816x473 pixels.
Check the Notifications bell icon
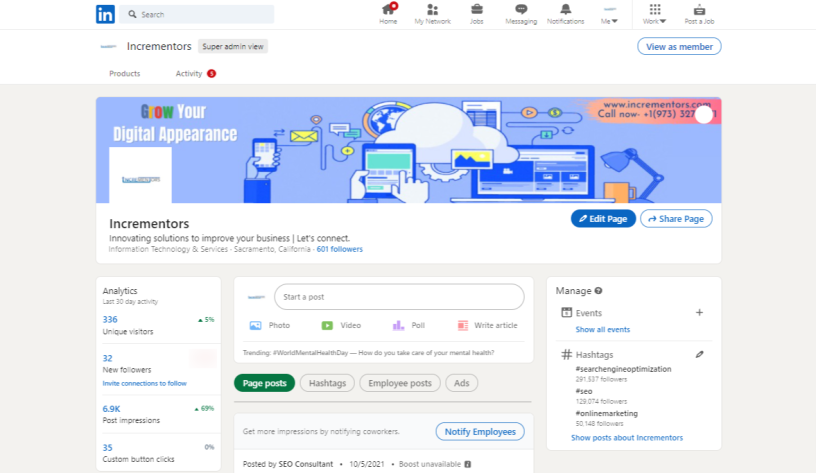[x=565, y=10]
